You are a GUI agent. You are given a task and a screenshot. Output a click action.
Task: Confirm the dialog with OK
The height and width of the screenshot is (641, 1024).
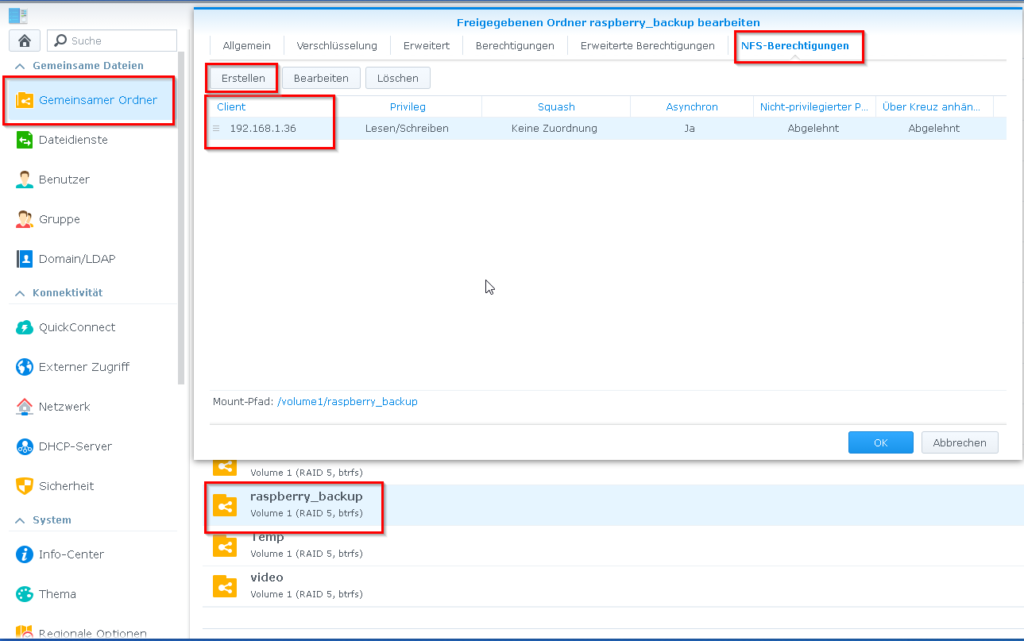click(x=880, y=443)
